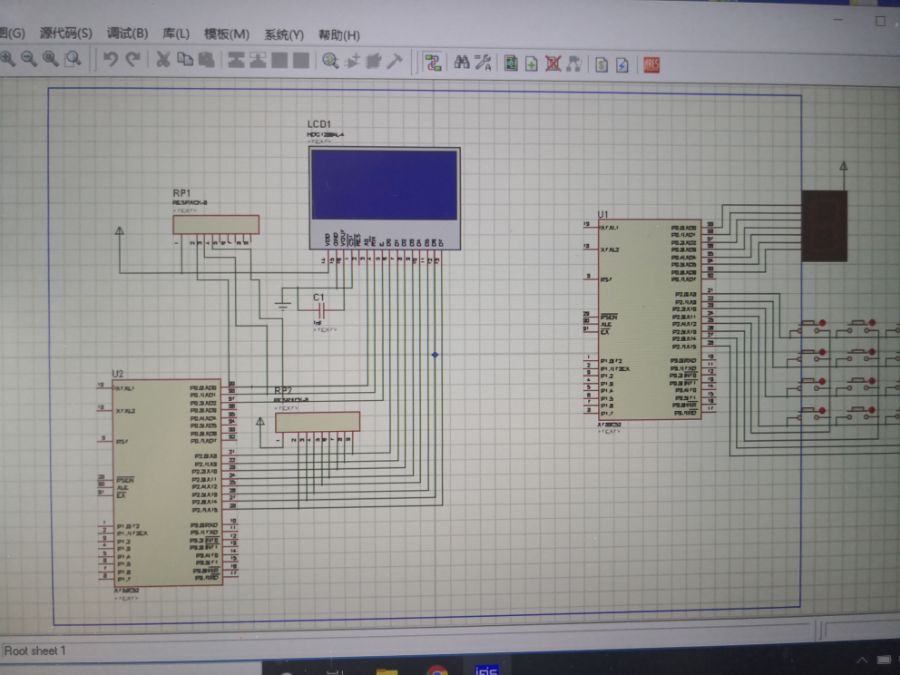Open the property assignment tool icon
Viewport: 900px width, 675px height.
pyautogui.click(x=483, y=63)
